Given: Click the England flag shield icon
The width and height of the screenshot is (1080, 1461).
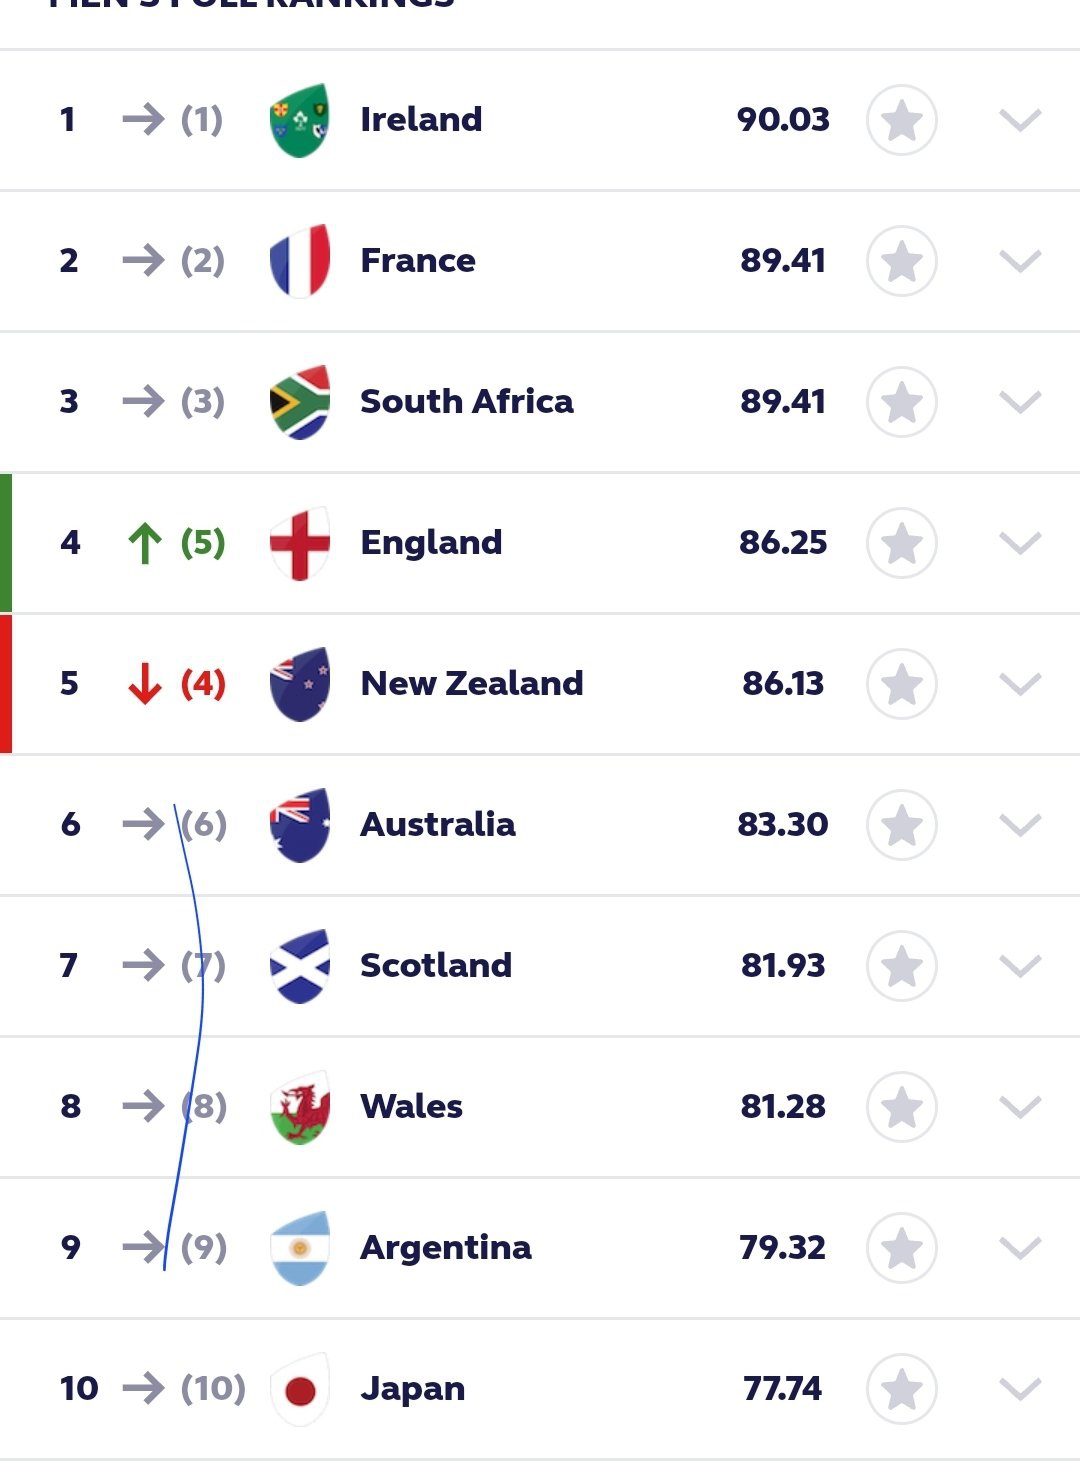Looking at the screenshot, I should [300, 543].
